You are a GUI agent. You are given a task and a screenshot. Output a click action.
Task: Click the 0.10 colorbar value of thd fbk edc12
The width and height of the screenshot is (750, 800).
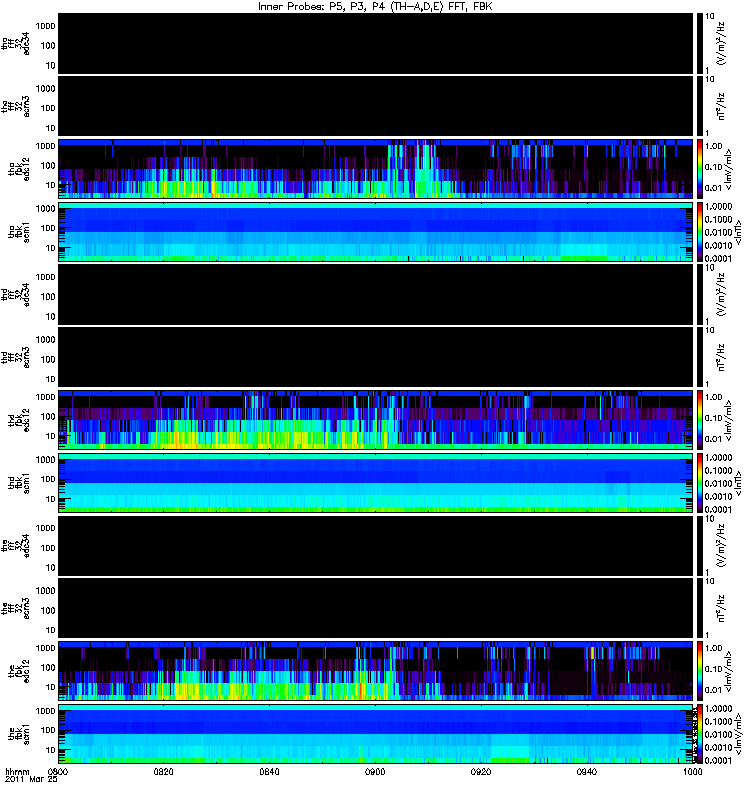coord(714,418)
